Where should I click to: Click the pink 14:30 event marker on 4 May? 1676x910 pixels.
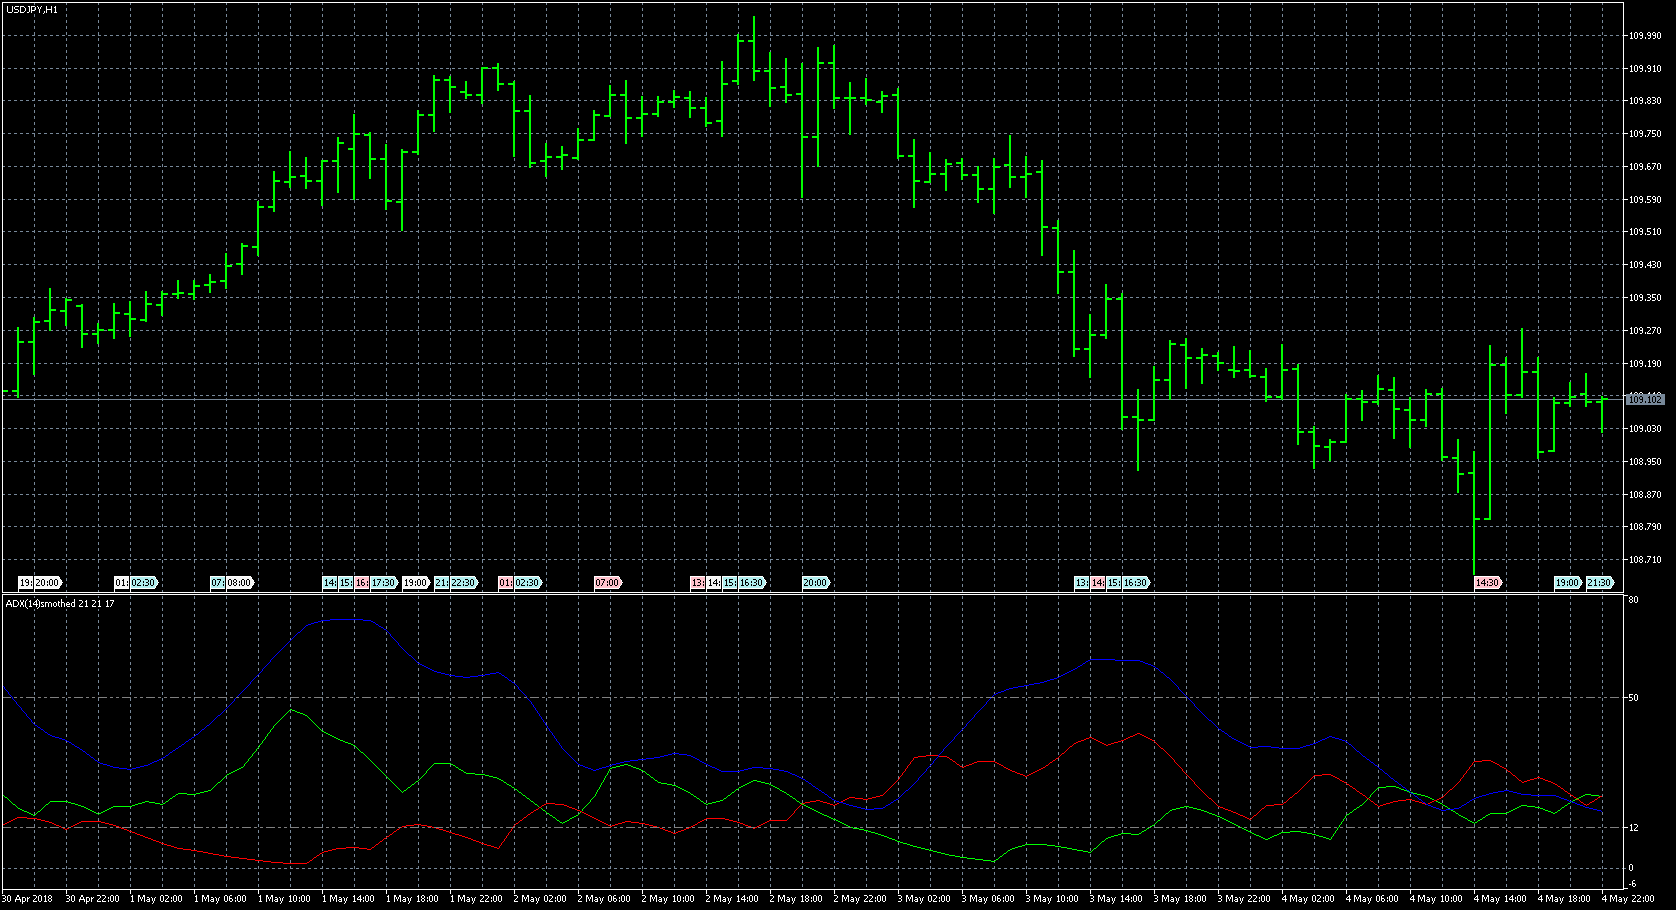click(x=1488, y=583)
